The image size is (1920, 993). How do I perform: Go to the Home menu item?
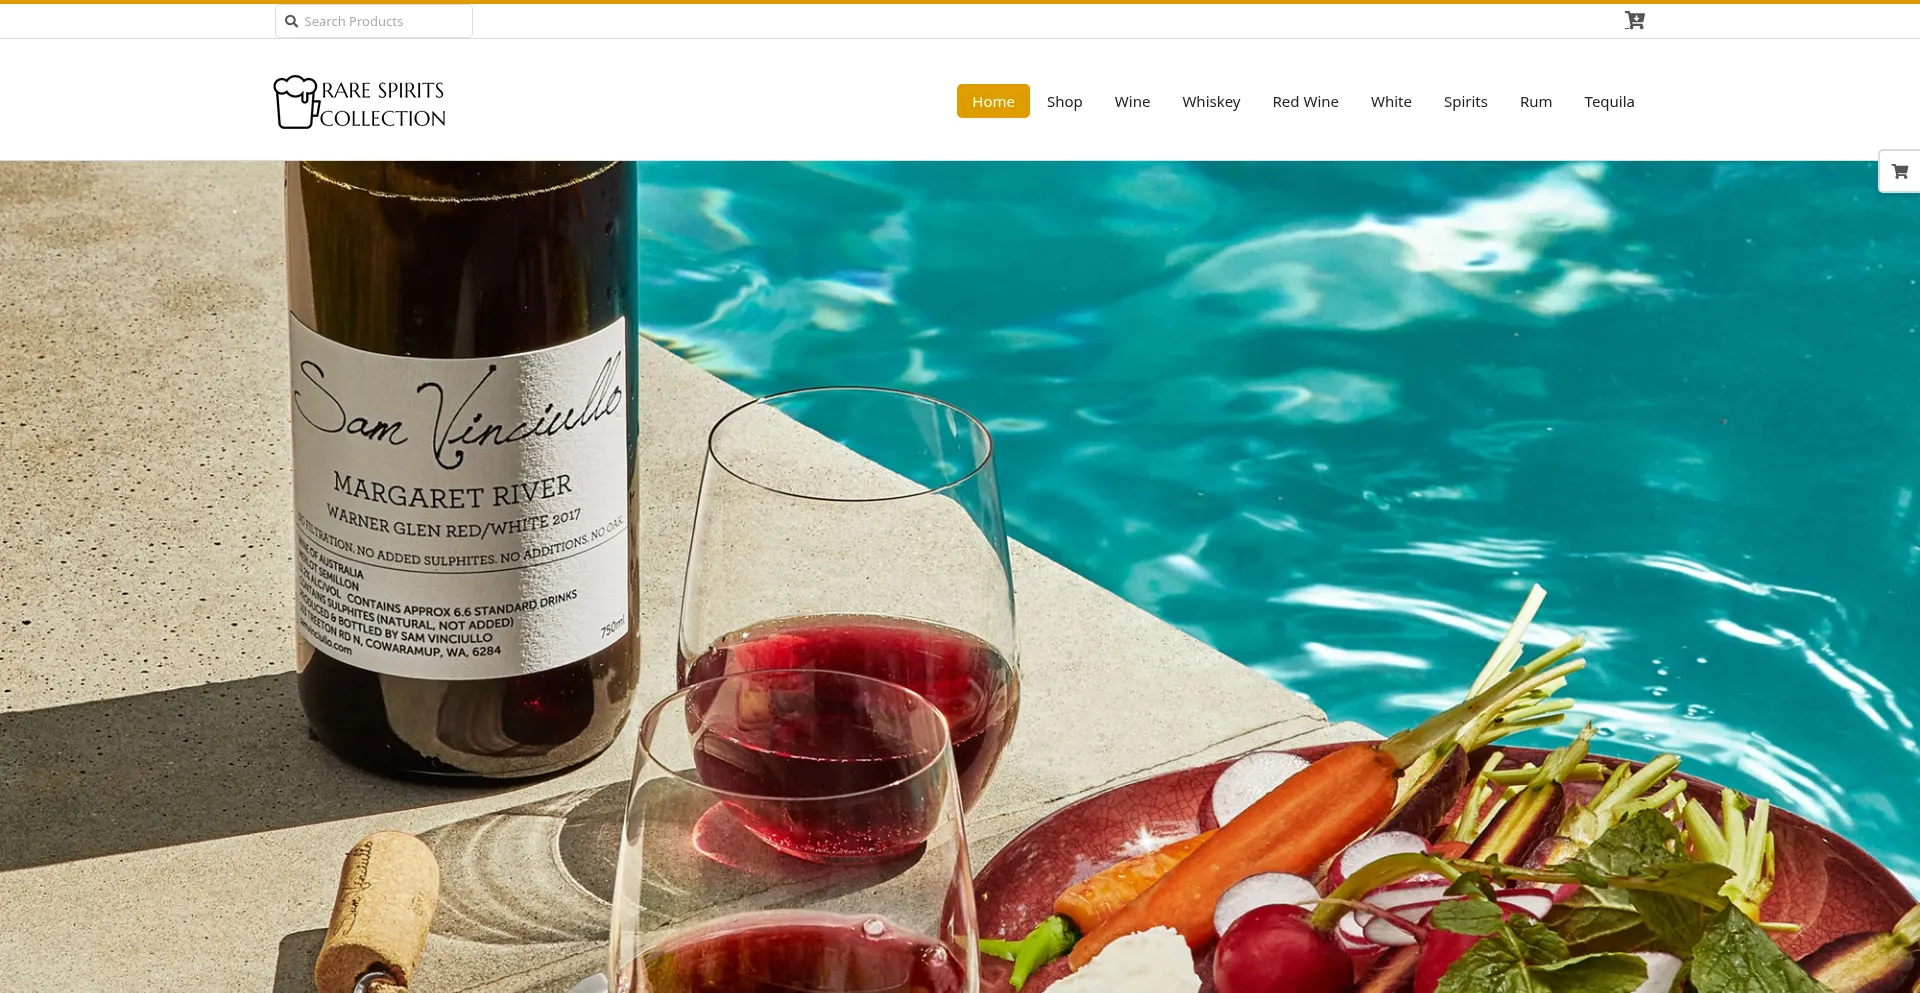point(993,101)
